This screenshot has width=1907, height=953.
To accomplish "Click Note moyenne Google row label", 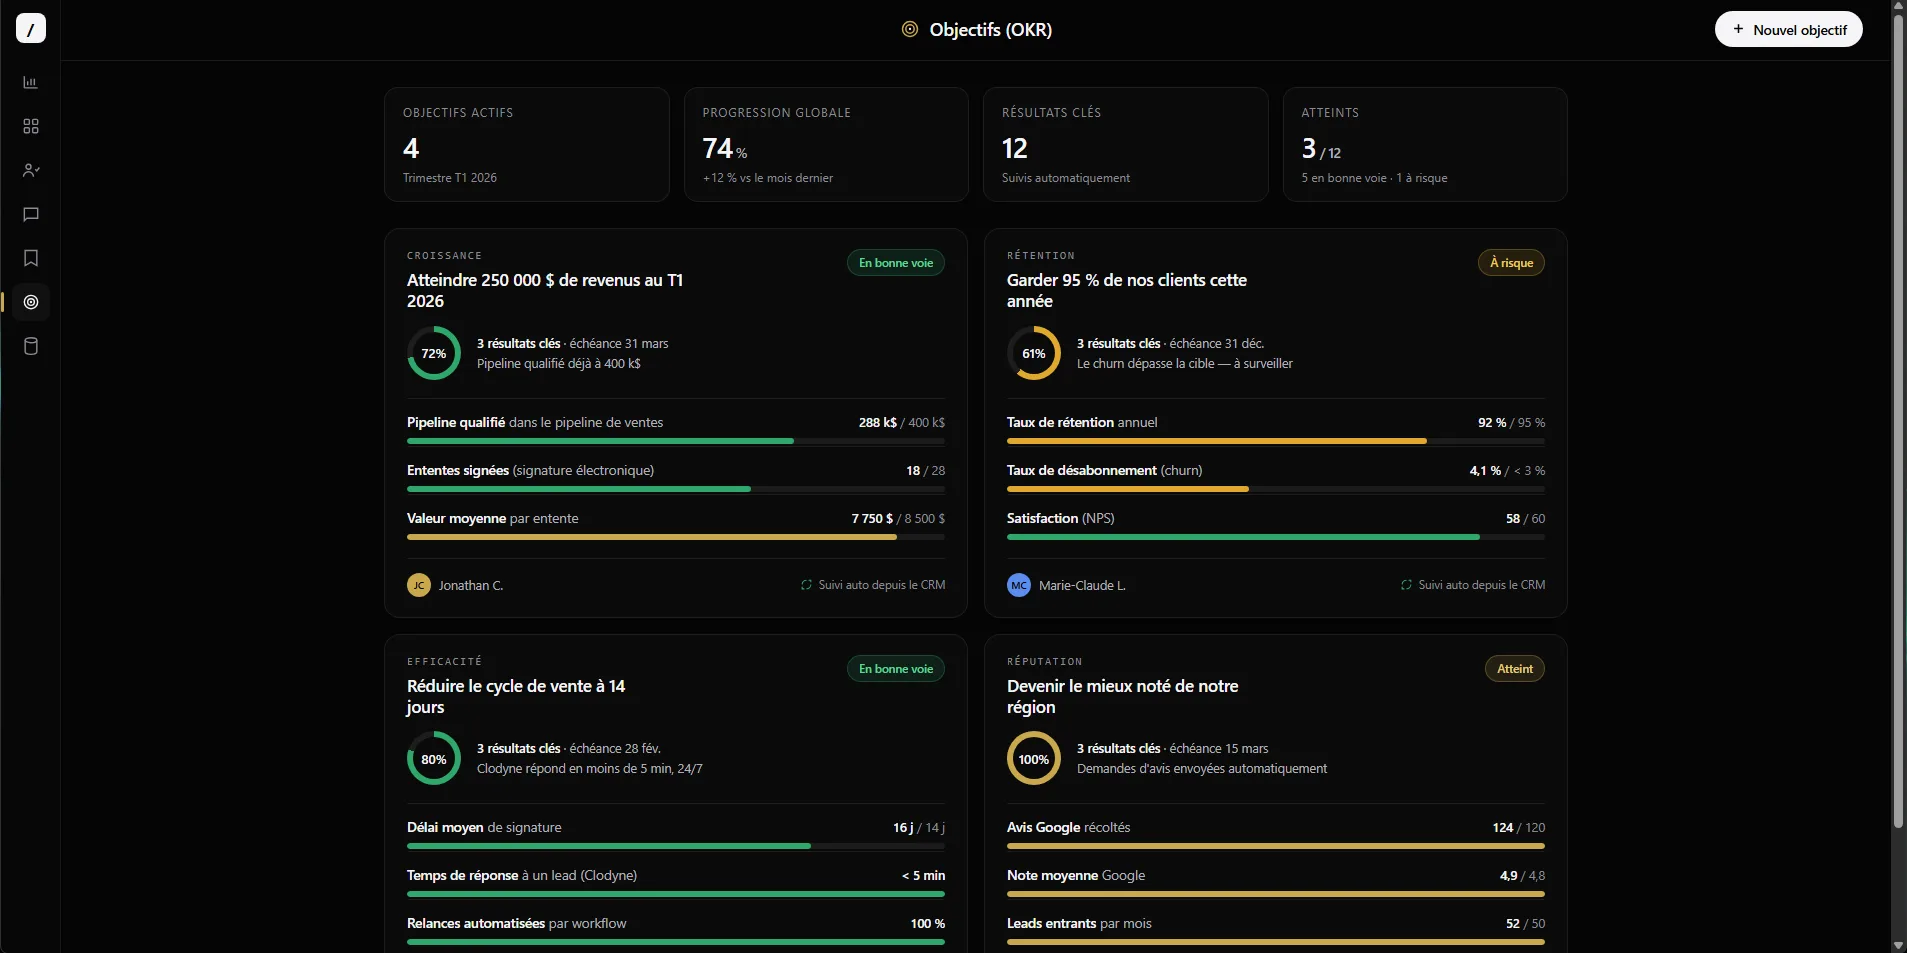I will (x=1076, y=875).
